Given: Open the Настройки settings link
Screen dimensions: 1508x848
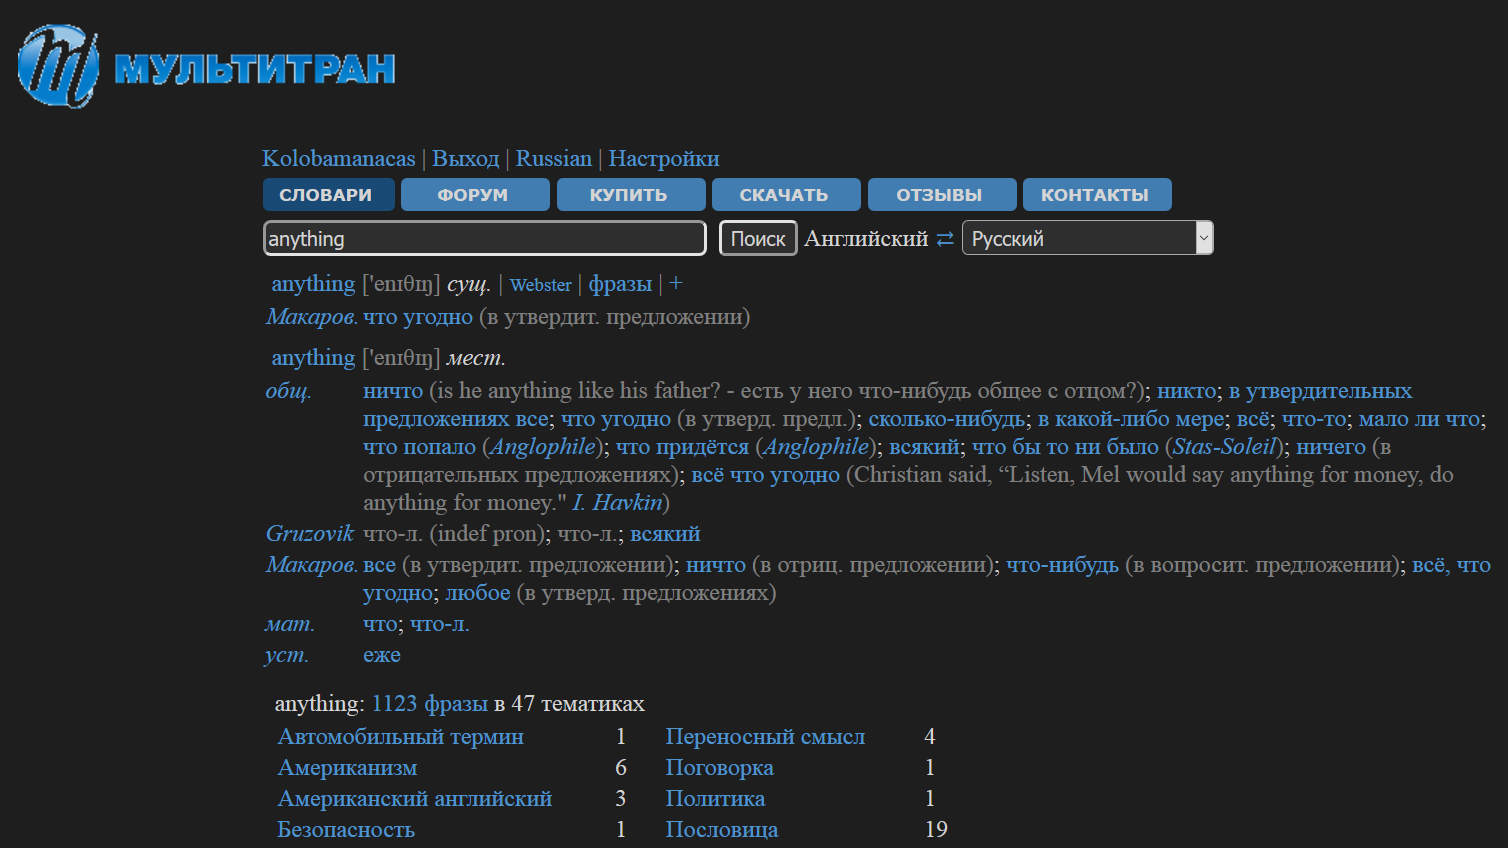Looking at the screenshot, I should tap(664, 159).
